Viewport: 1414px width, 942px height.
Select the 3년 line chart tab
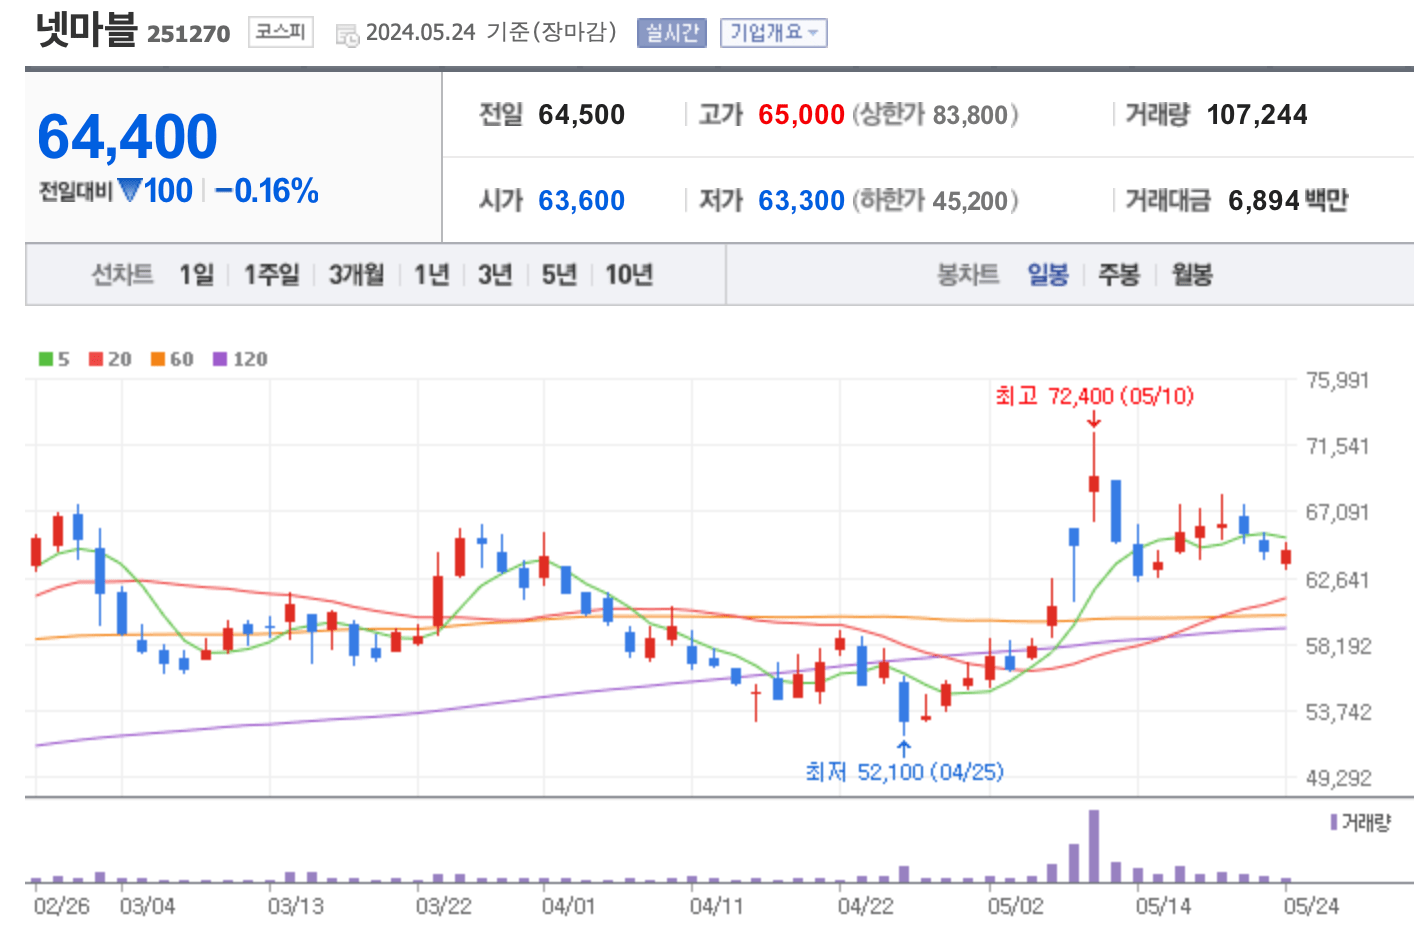[x=495, y=274]
